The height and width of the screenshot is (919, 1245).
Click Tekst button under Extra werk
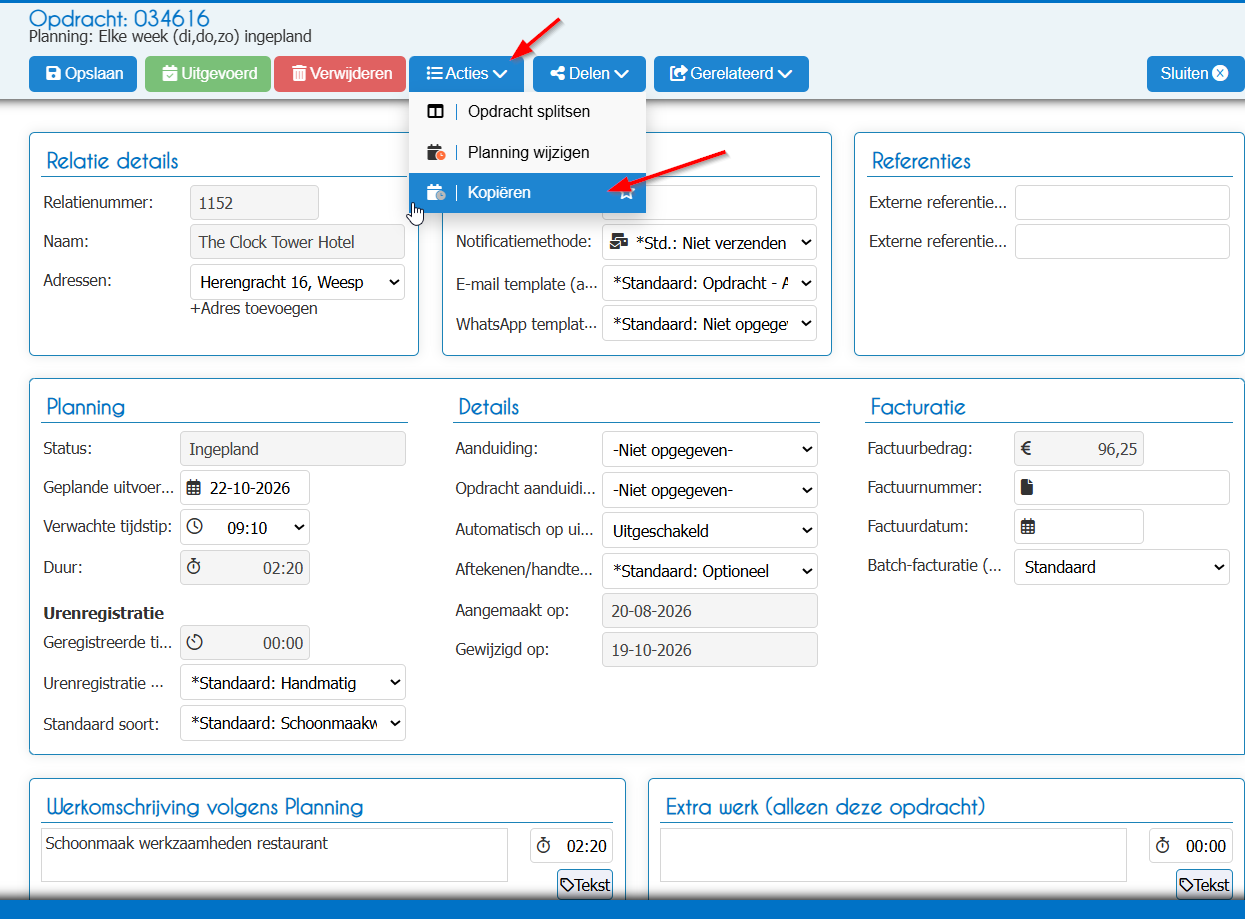pos(1204,885)
